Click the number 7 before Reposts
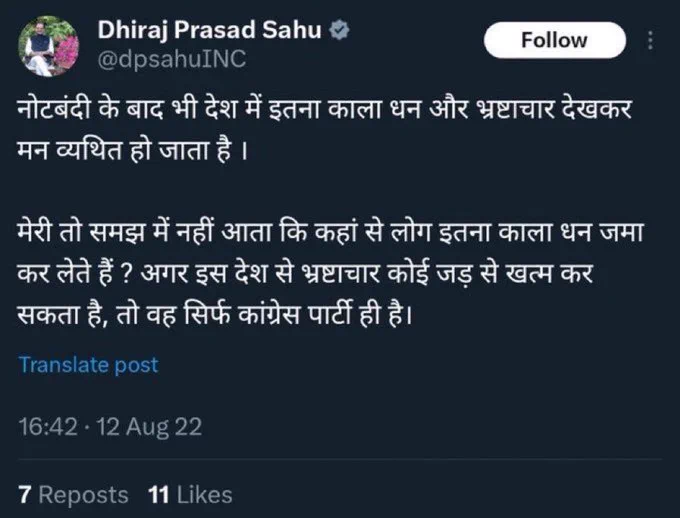 click(x=25, y=495)
